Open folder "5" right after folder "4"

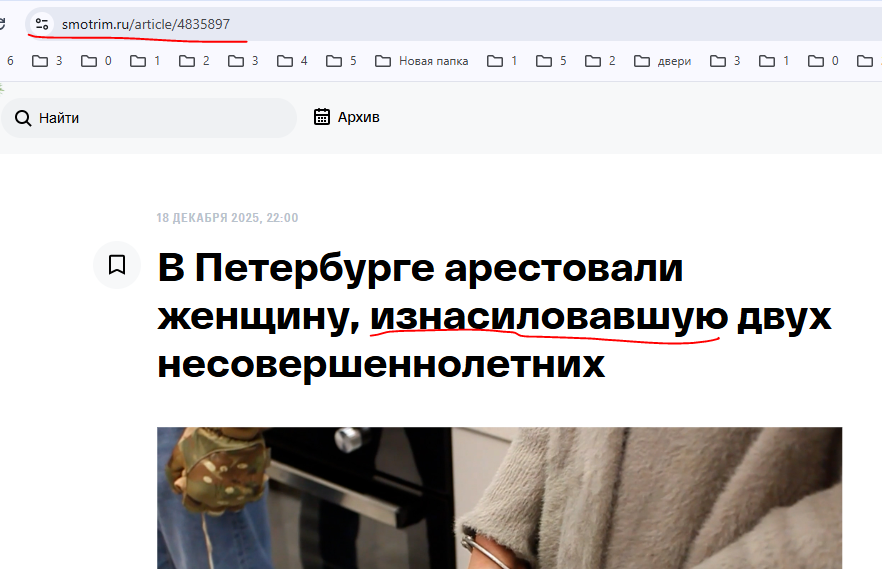point(341,61)
